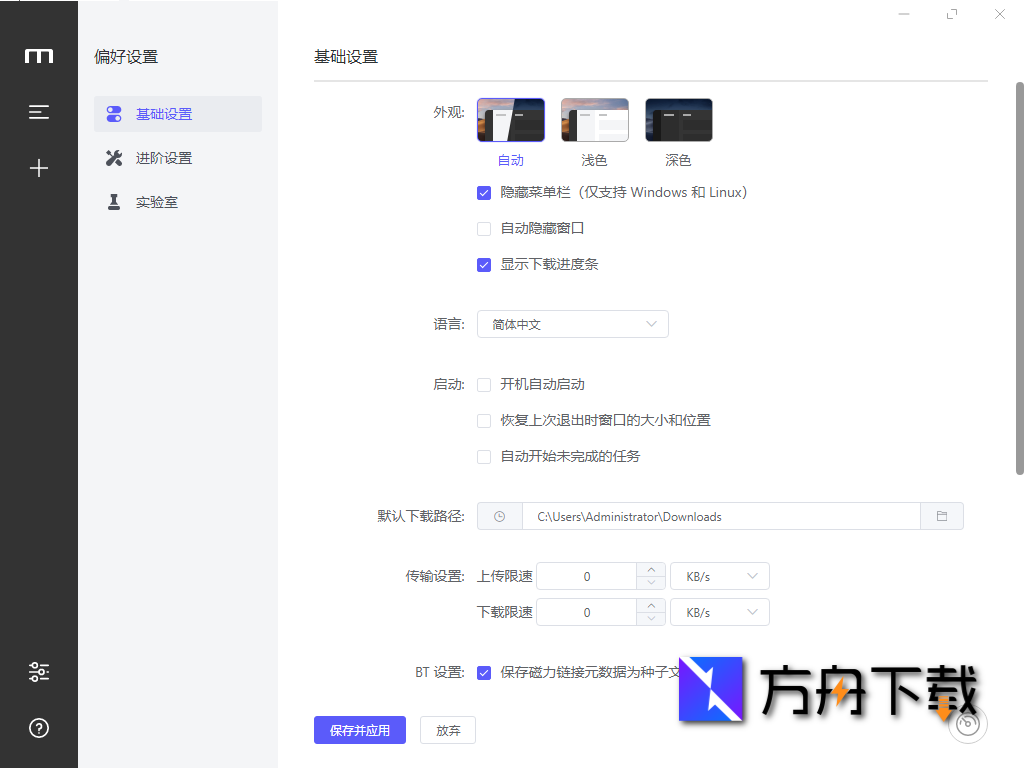Open the engine settings icon at sidebar bottom
Screen dimensions: 1024x768
pyautogui.click(x=38, y=672)
